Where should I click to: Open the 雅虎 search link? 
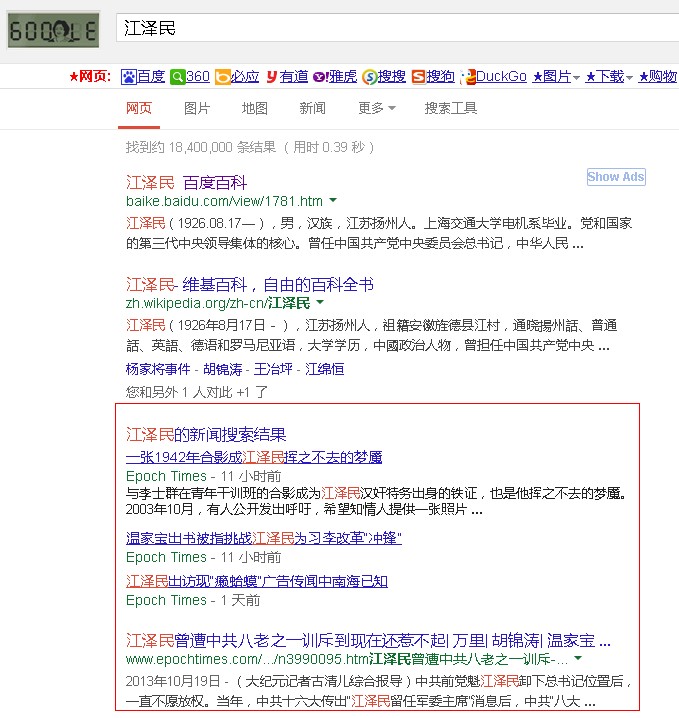tap(343, 76)
